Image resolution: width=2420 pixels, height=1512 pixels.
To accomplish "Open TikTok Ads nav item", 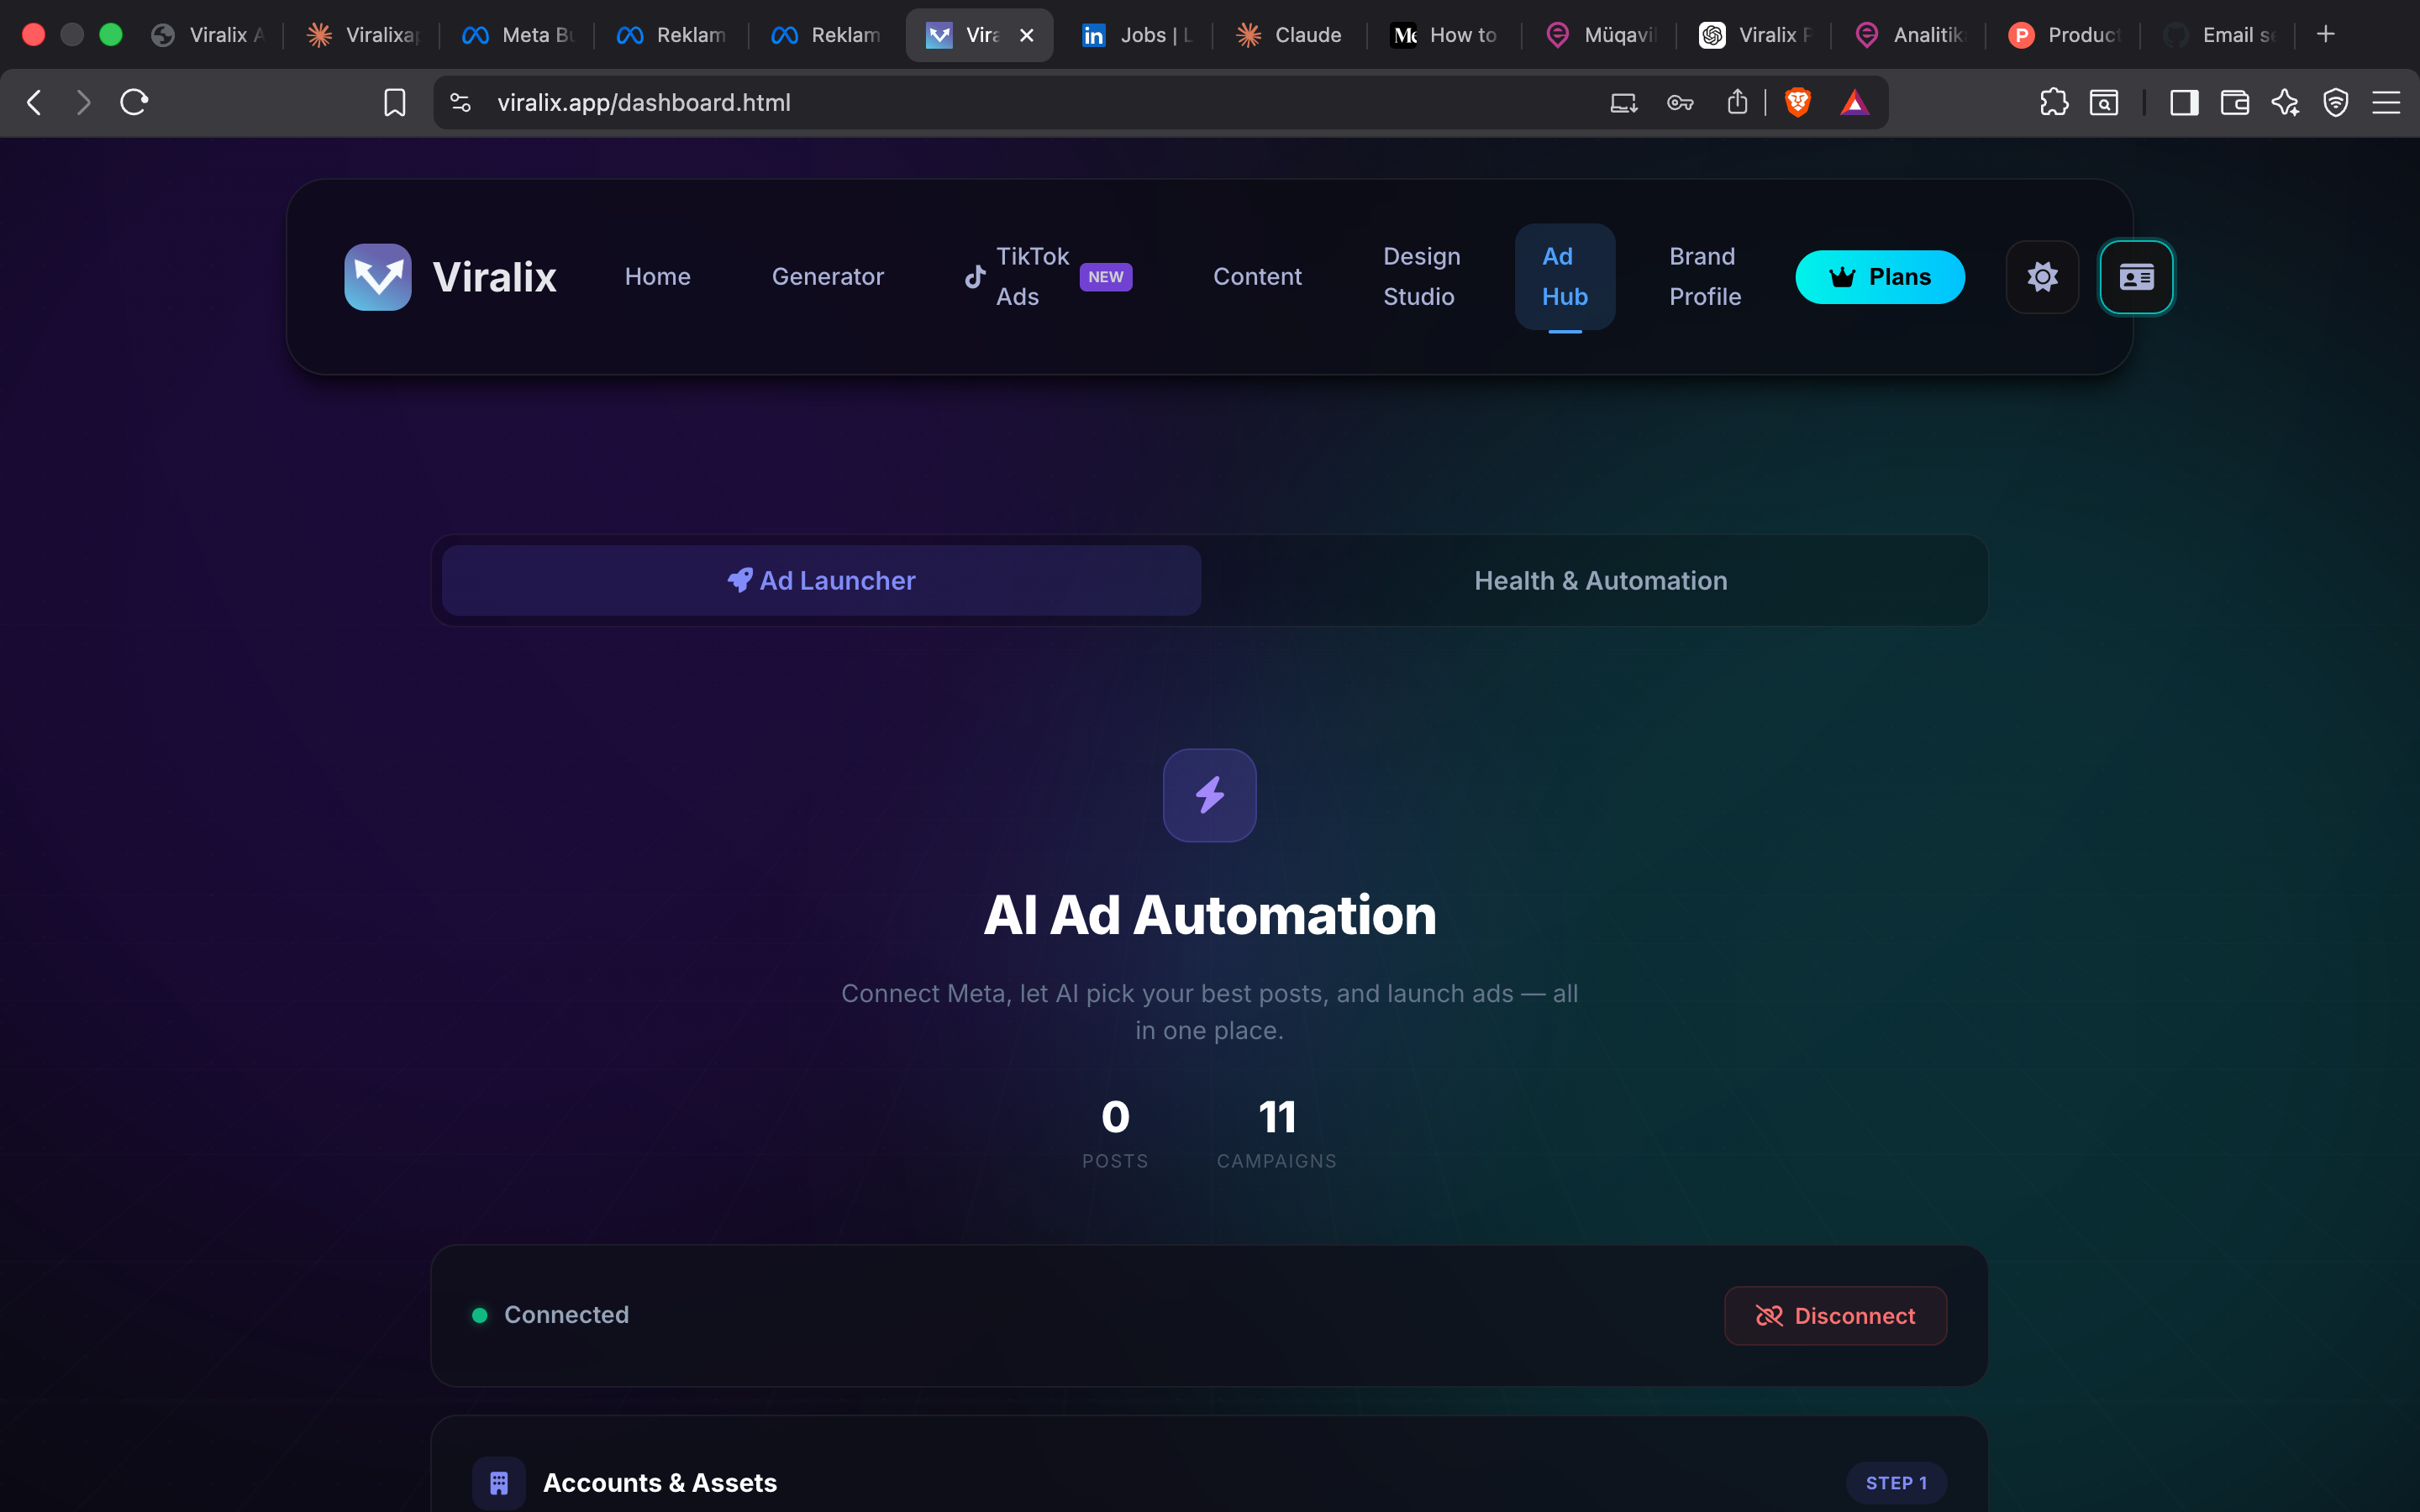I will click(x=1047, y=277).
